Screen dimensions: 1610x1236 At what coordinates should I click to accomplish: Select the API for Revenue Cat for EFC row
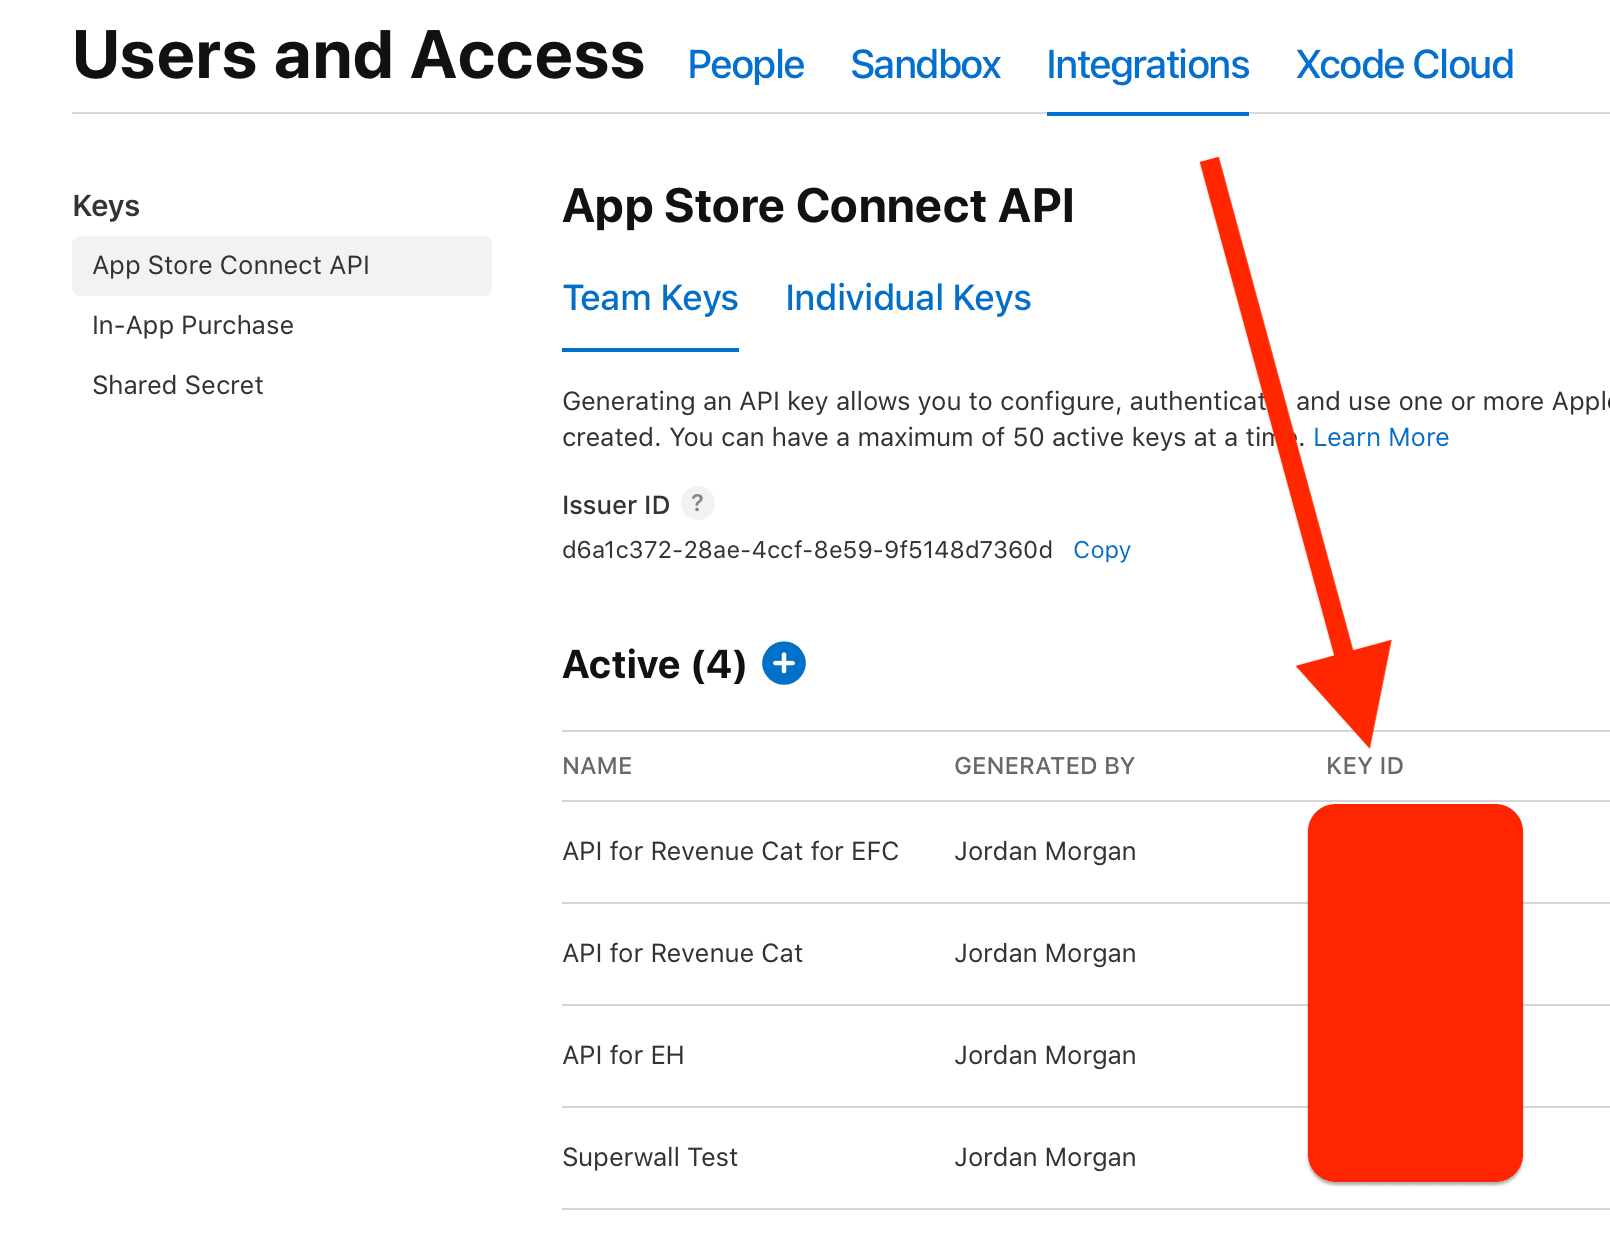tap(730, 851)
